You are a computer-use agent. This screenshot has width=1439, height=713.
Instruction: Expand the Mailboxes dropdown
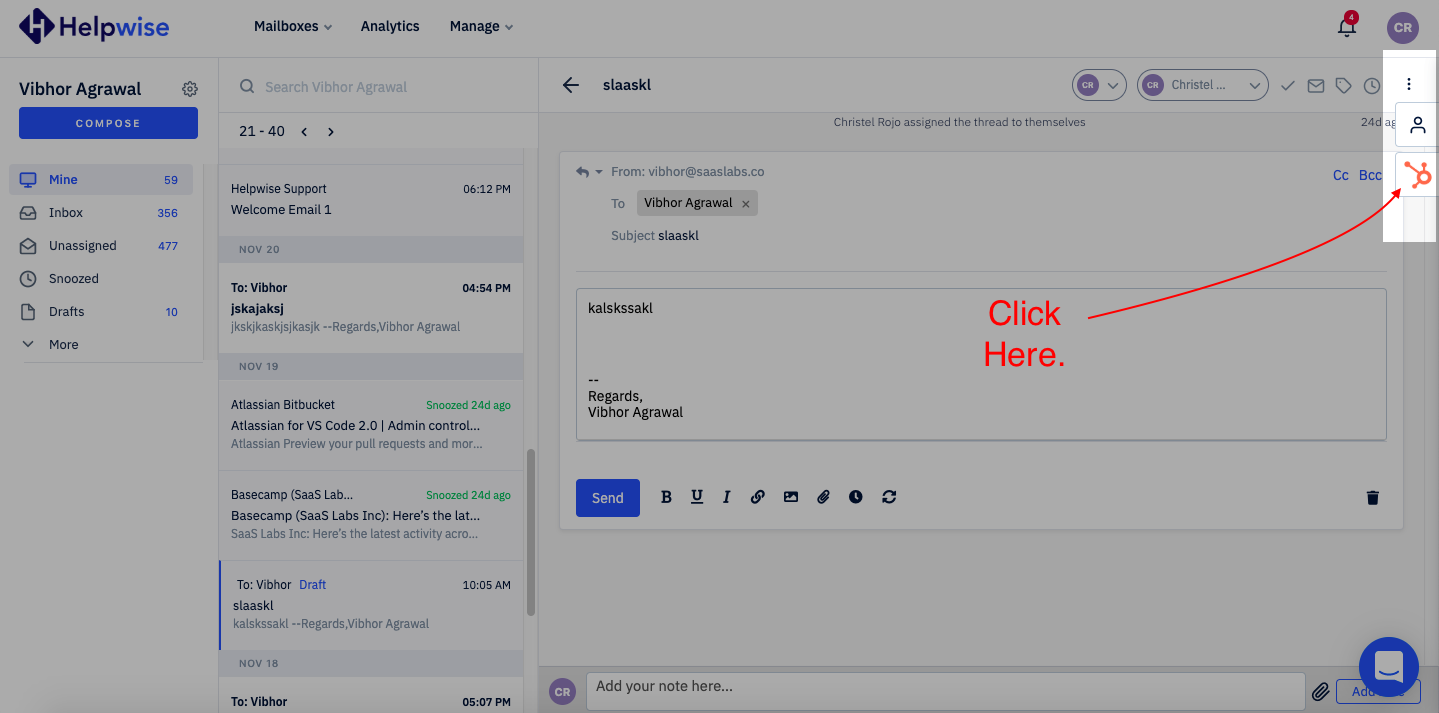coord(291,26)
